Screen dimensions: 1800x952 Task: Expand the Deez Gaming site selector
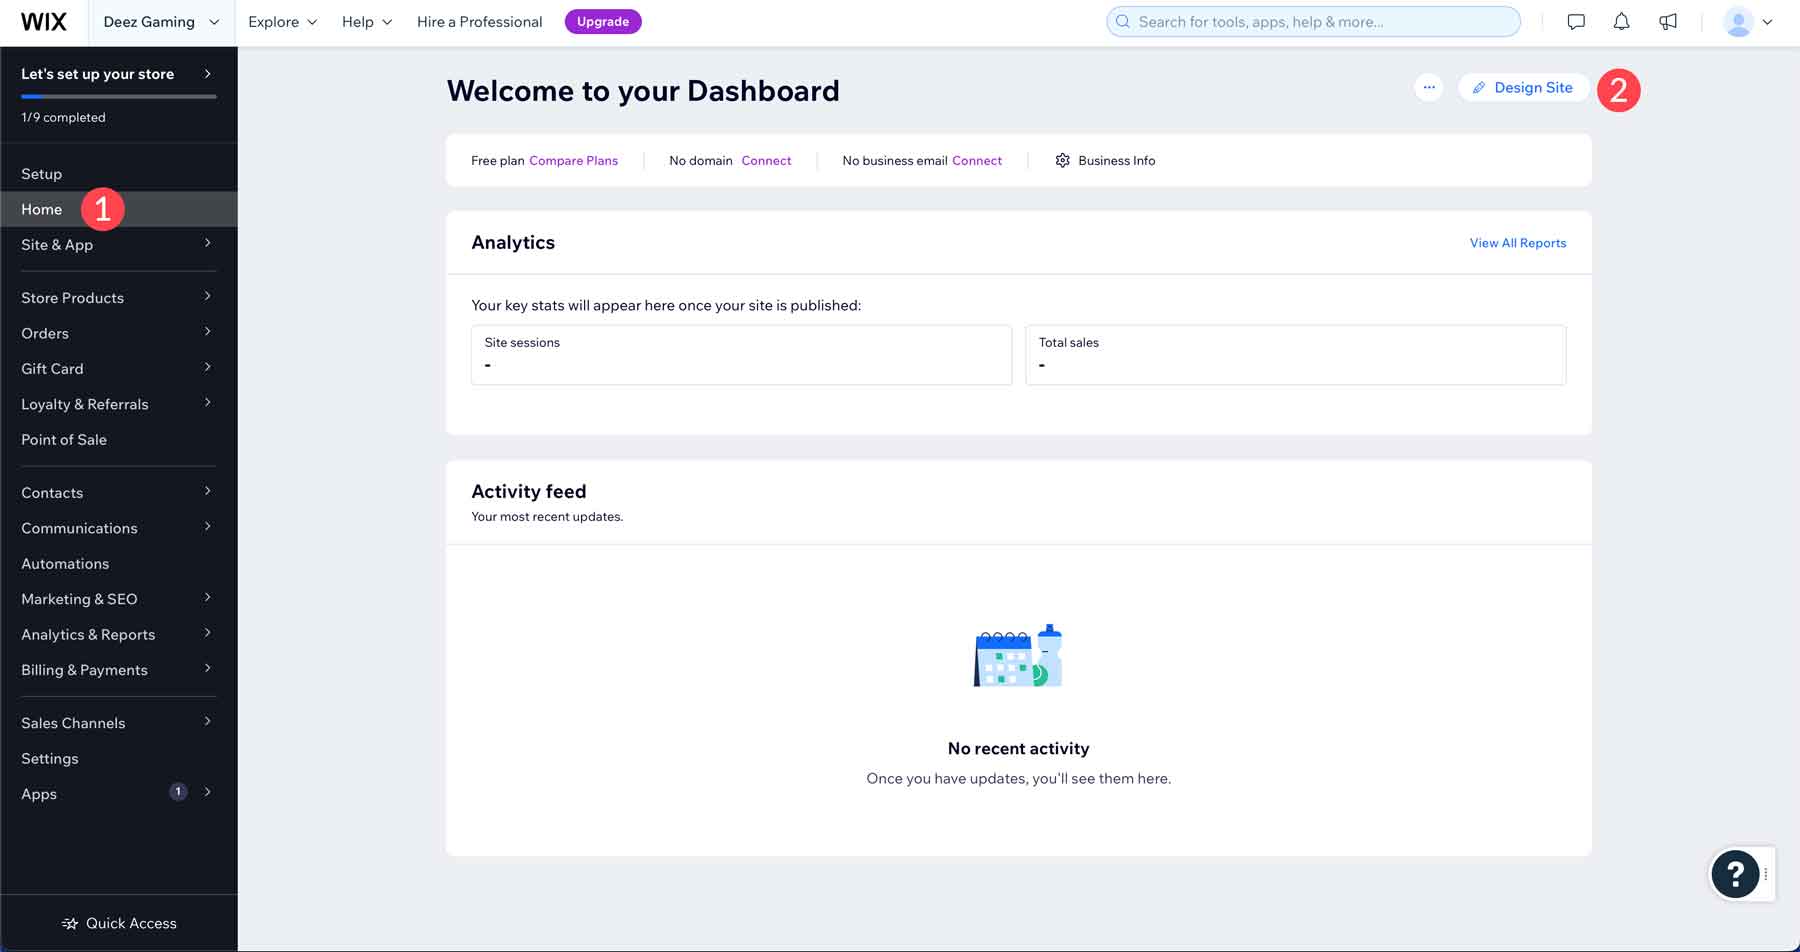[x=159, y=21]
